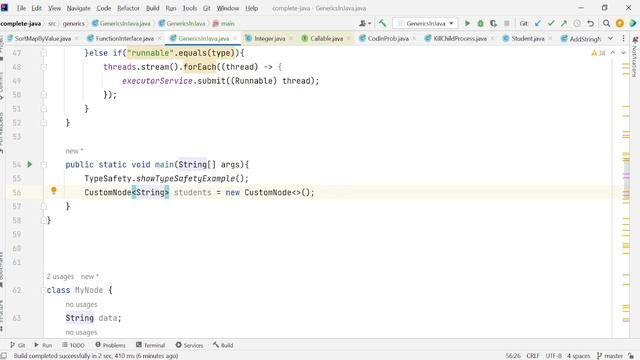Click the master Git branch widget
The height and width of the screenshot is (360, 640).
(609, 356)
